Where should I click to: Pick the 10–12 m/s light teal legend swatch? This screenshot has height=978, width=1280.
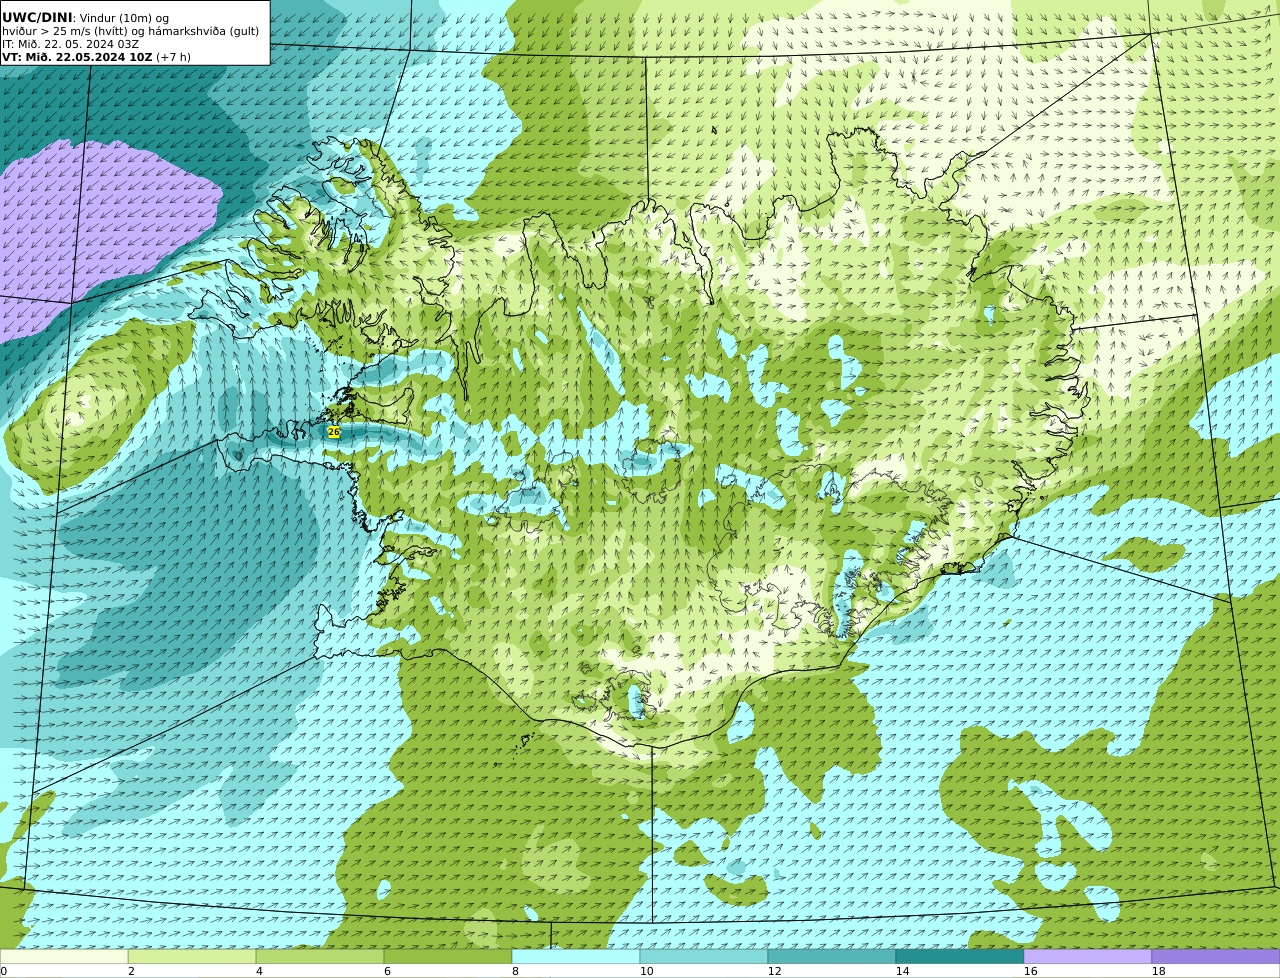click(x=704, y=956)
